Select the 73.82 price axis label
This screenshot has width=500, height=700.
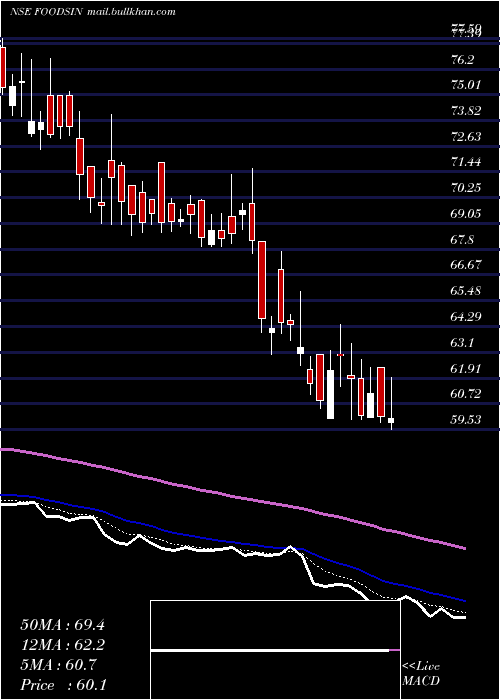(x=466, y=111)
